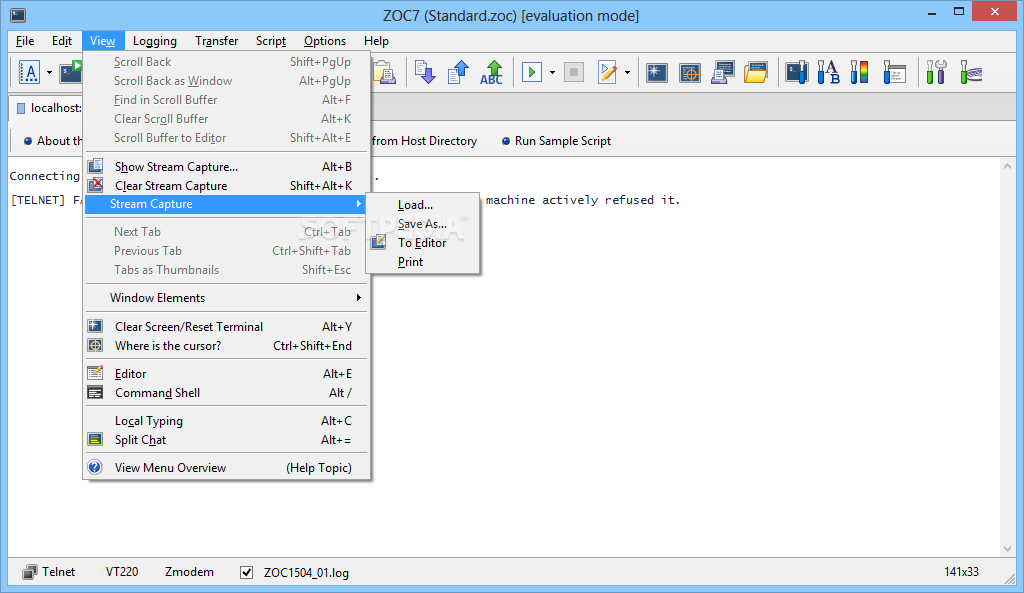This screenshot has width=1024, height=593.
Task: Click the color settings toolbar icon
Action: [859, 72]
